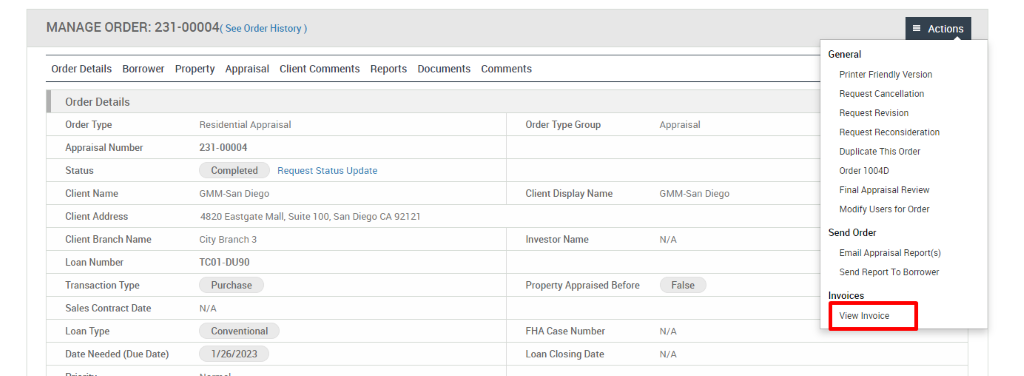
Task: Click the General heading in Actions menu
Action: click(x=844, y=54)
